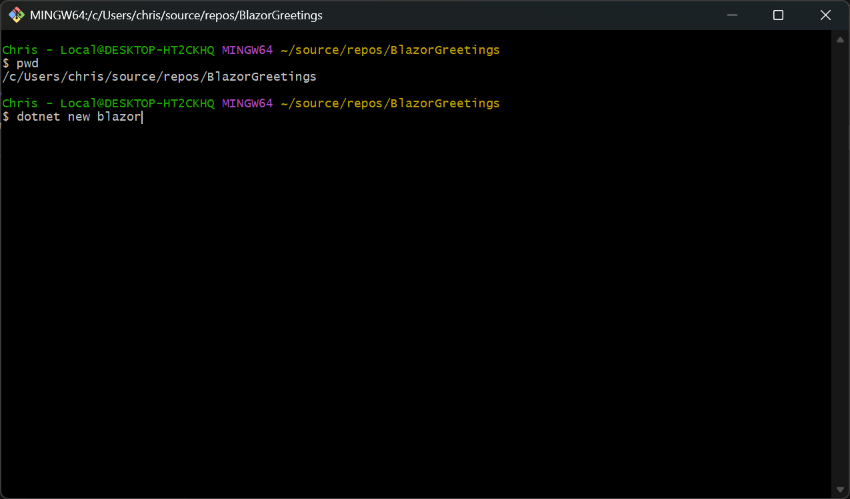Maximize the Git Bash terminal window
The height and width of the screenshot is (499, 850).
(778, 15)
